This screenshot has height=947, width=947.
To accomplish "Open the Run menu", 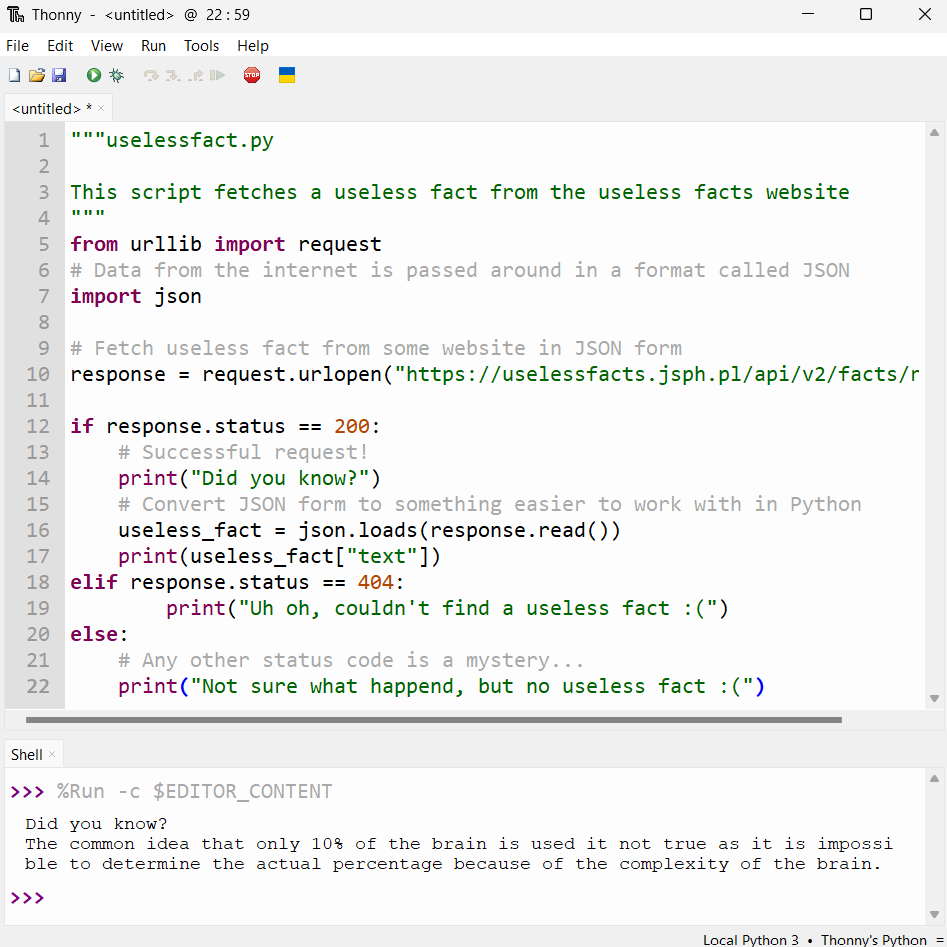I will [x=153, y=46].
